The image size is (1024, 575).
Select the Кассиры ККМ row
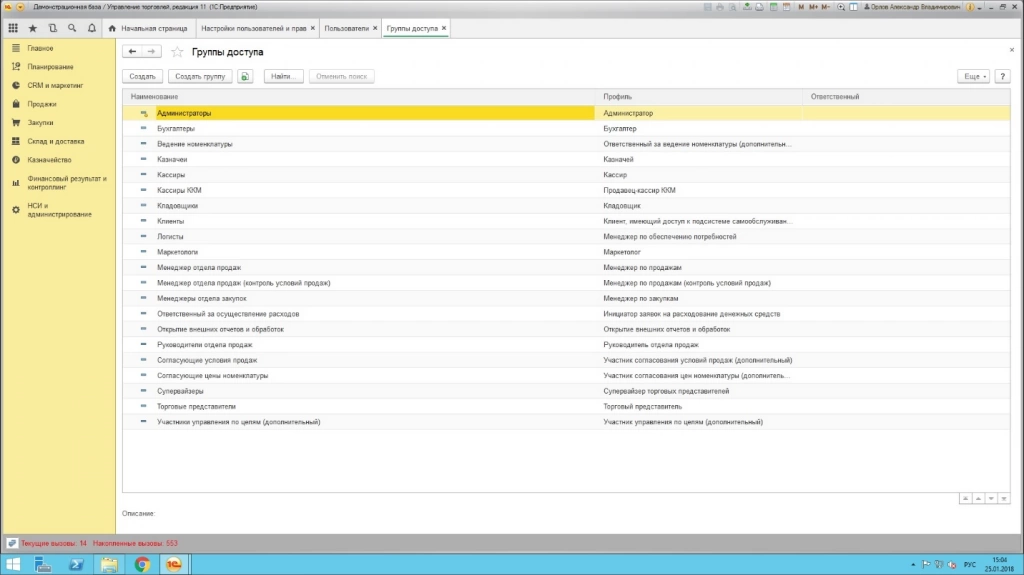pyautogui.click(x=566, y=190)
